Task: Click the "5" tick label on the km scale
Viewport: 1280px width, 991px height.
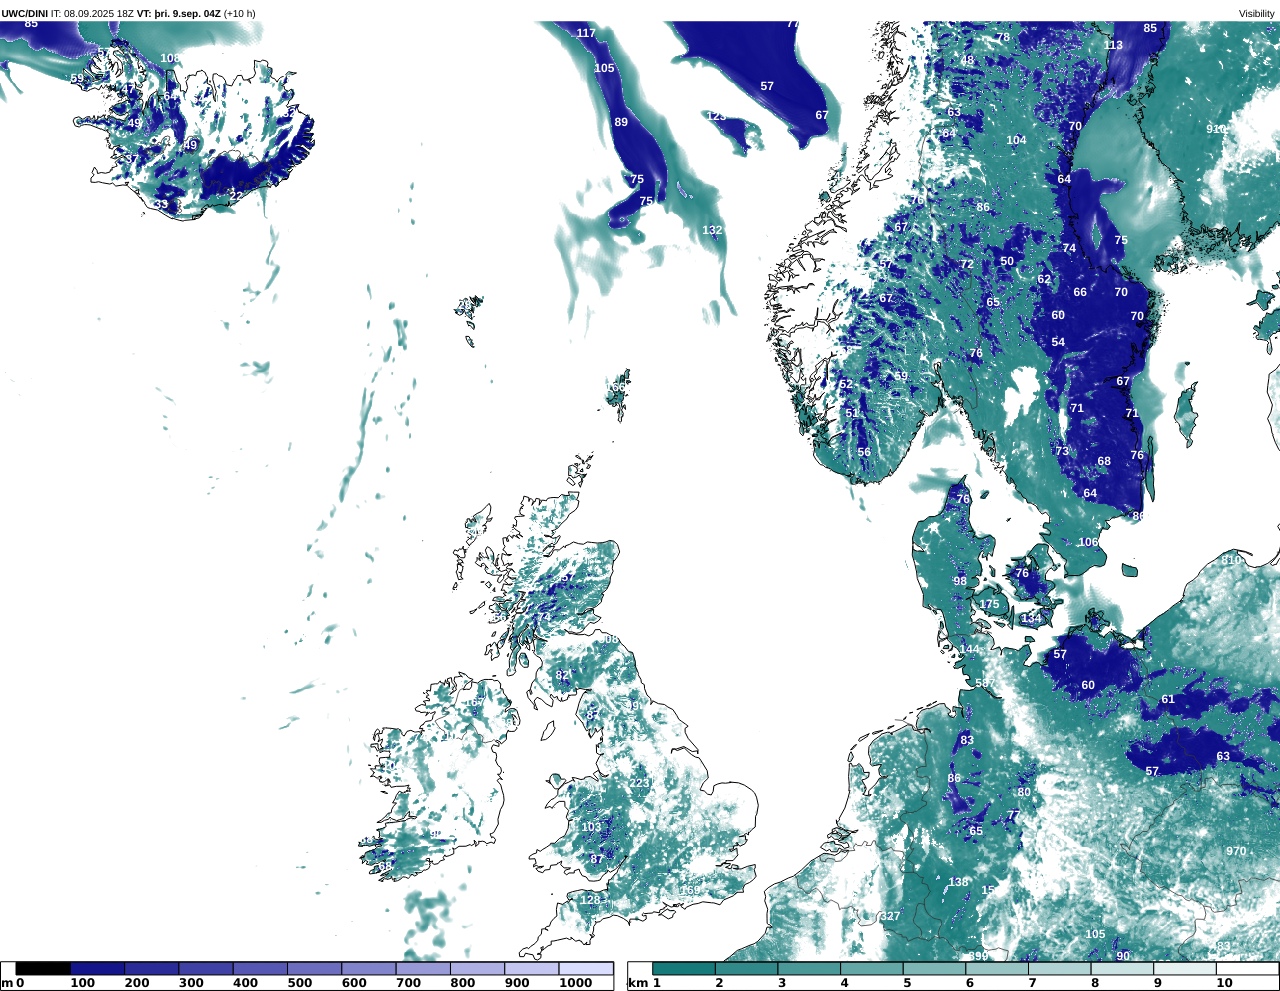Action: [907, 983]
